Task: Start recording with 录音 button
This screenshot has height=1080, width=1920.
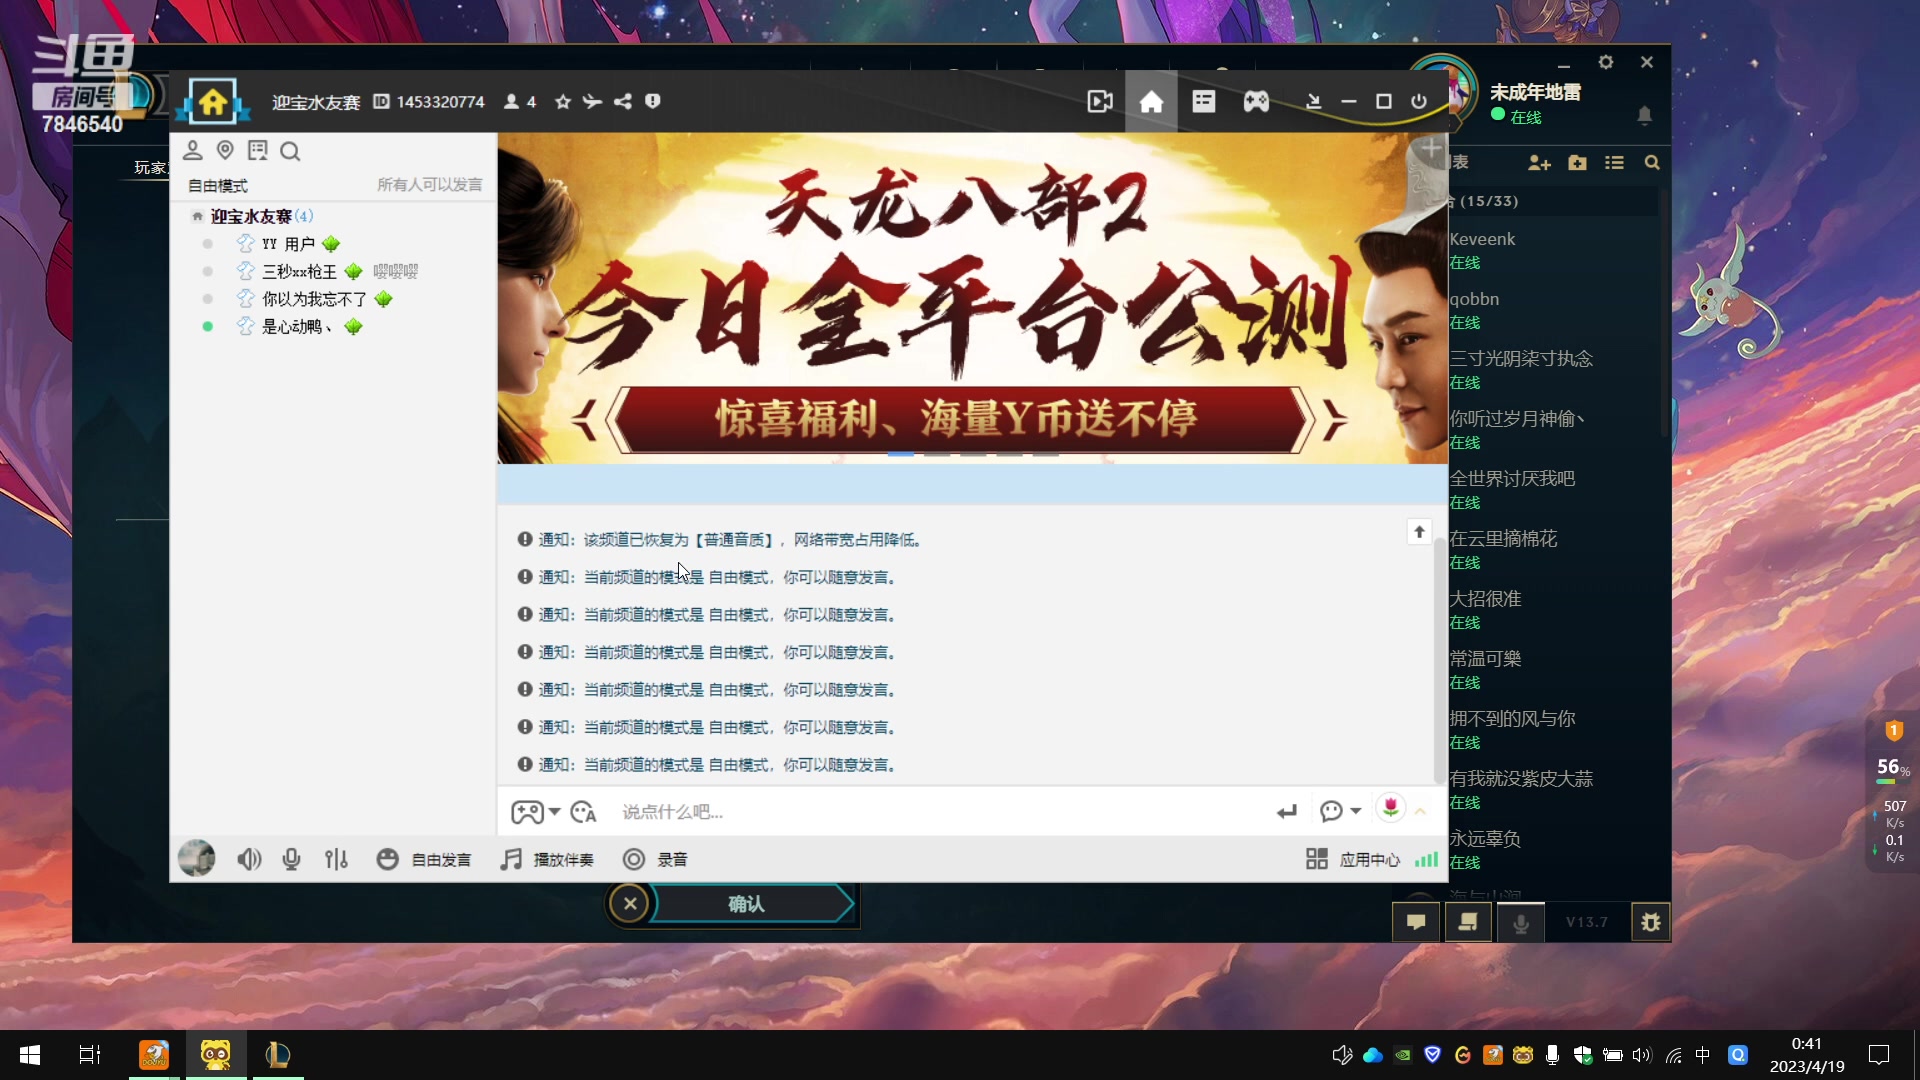Action: (x=655, y=859)
